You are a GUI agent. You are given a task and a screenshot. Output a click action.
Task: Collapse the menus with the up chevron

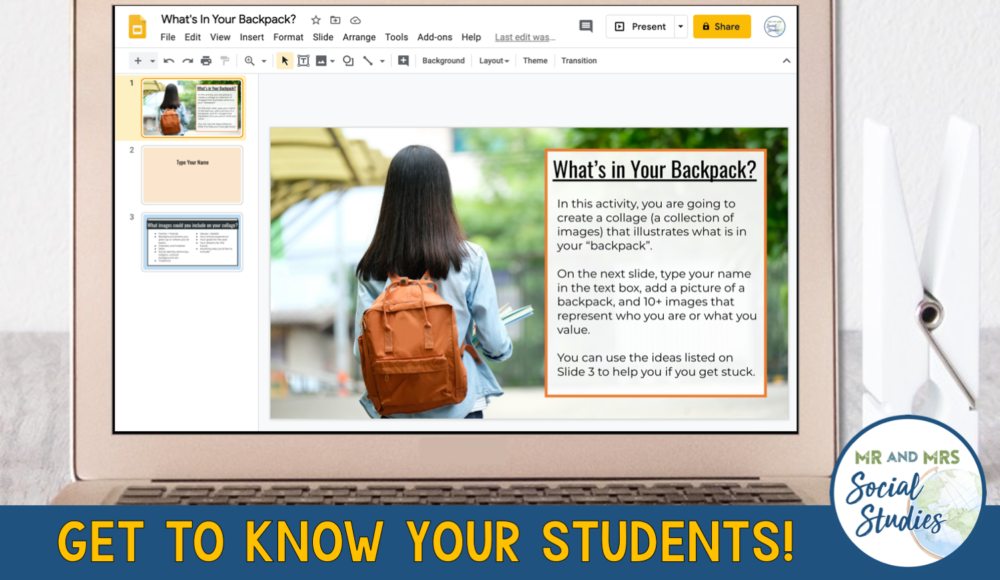[x=786, y=61]
